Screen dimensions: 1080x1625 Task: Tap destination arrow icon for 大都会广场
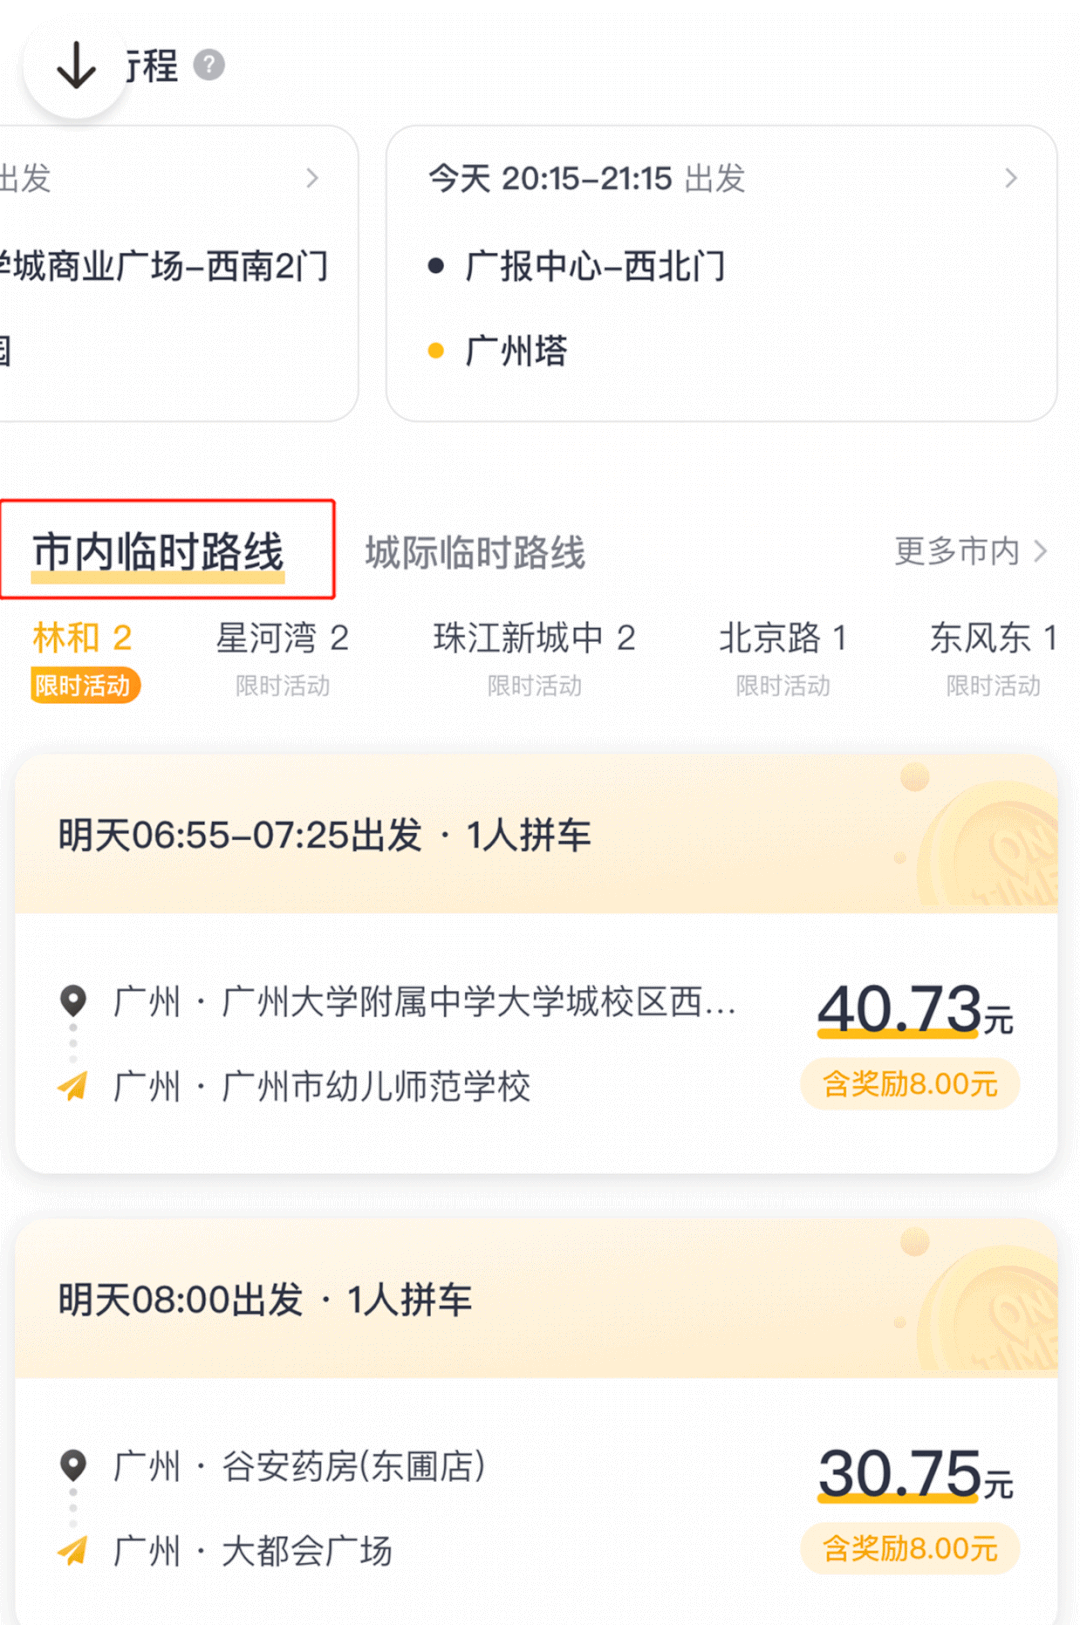tap(73, 1550)
